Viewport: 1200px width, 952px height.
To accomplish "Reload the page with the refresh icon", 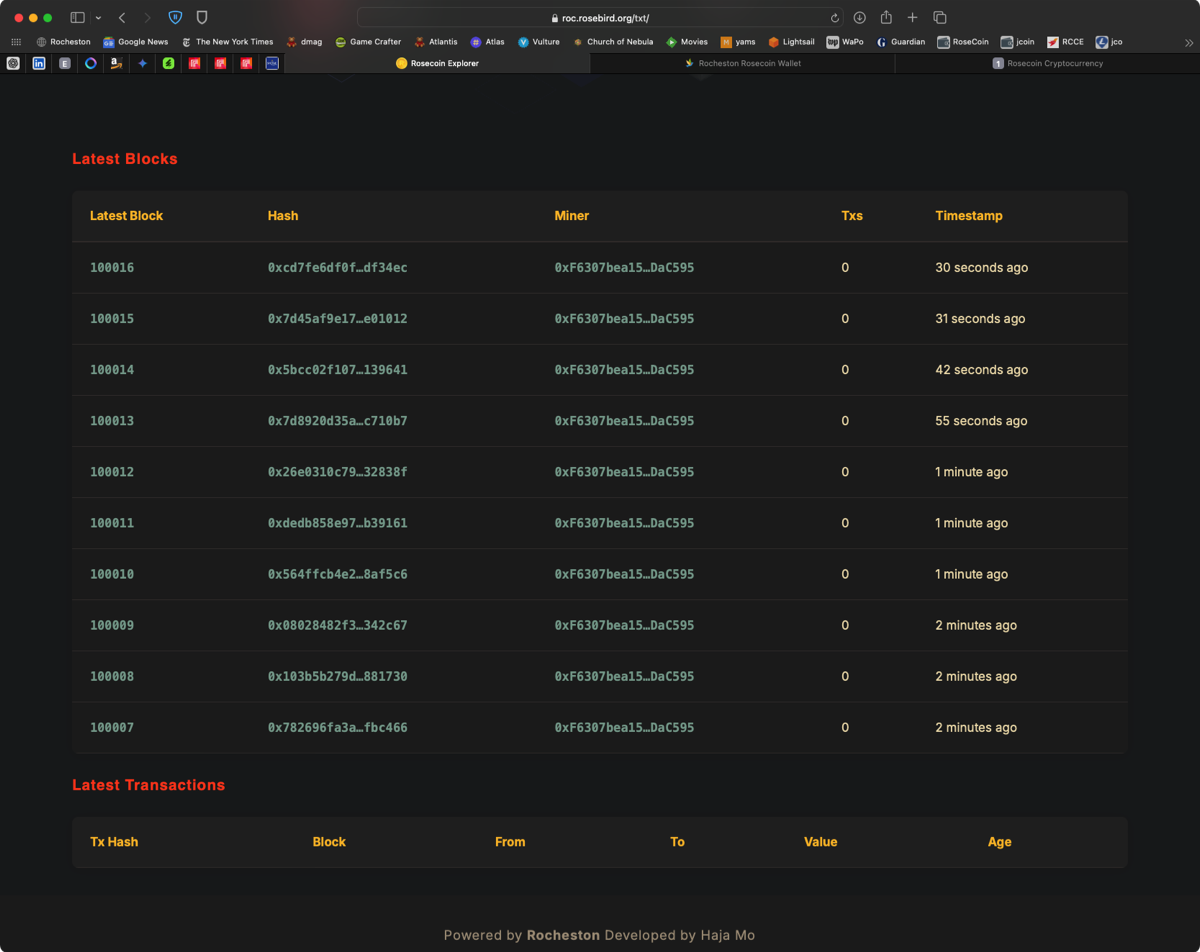I will tap(835, 18).
